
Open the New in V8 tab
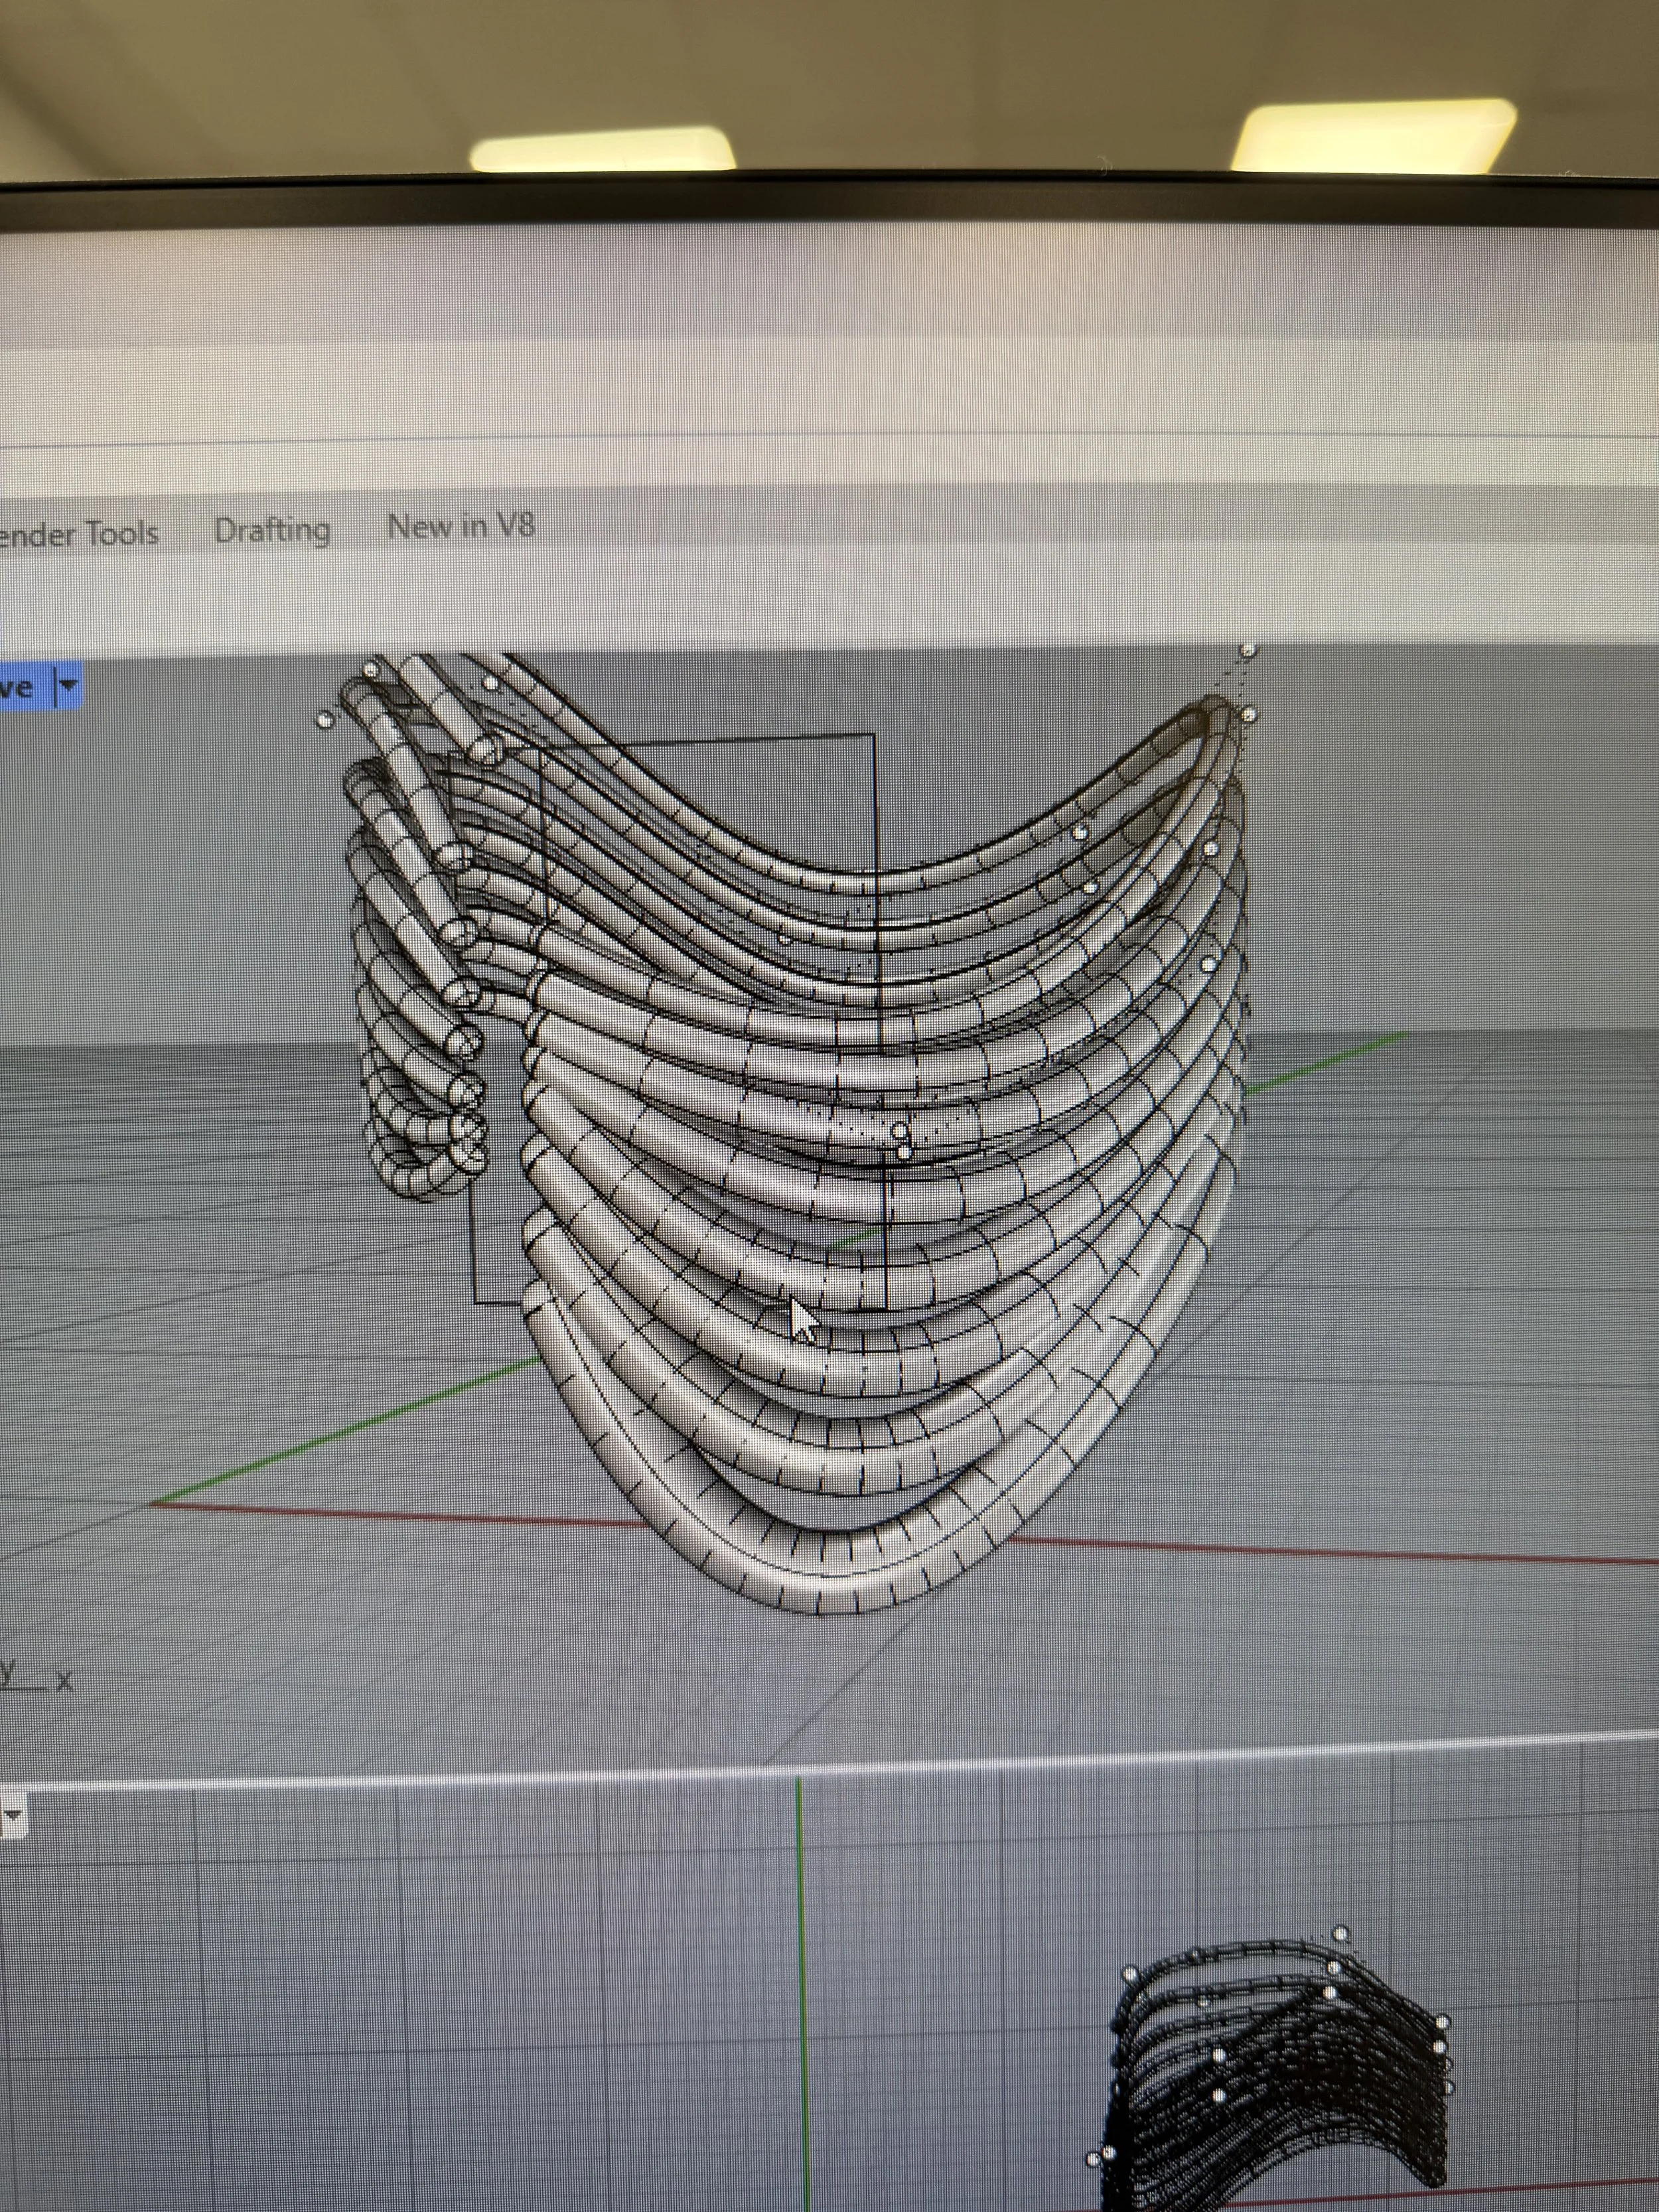point(461,526)
